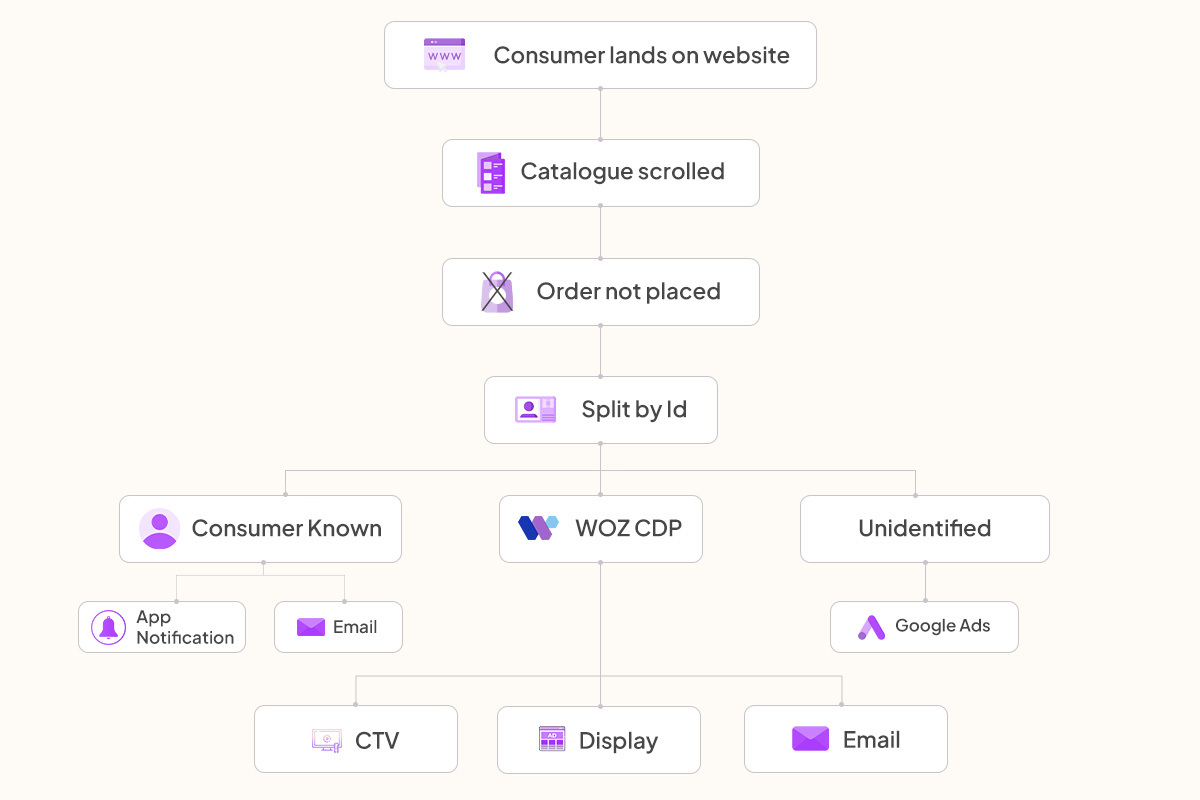This screenshot has height=800, width=1200.
Task: Click the Display label text
Action: [618, 741]
